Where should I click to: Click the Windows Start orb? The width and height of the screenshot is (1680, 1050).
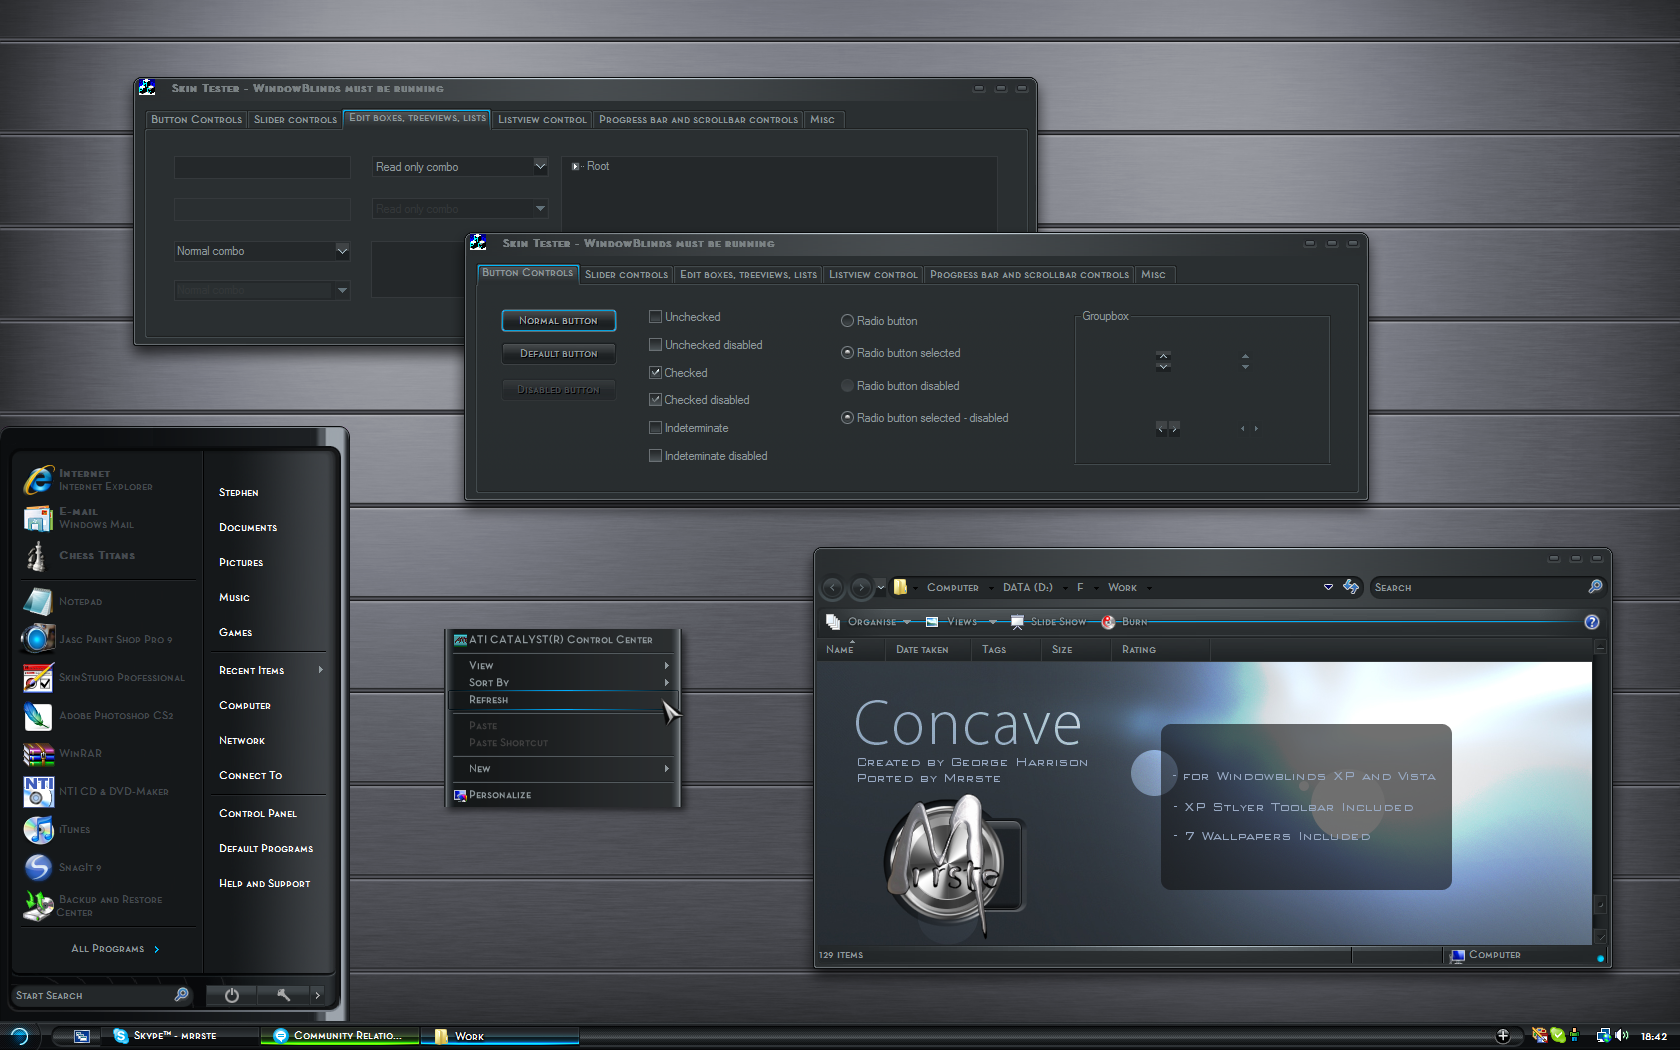[19, 1036]
